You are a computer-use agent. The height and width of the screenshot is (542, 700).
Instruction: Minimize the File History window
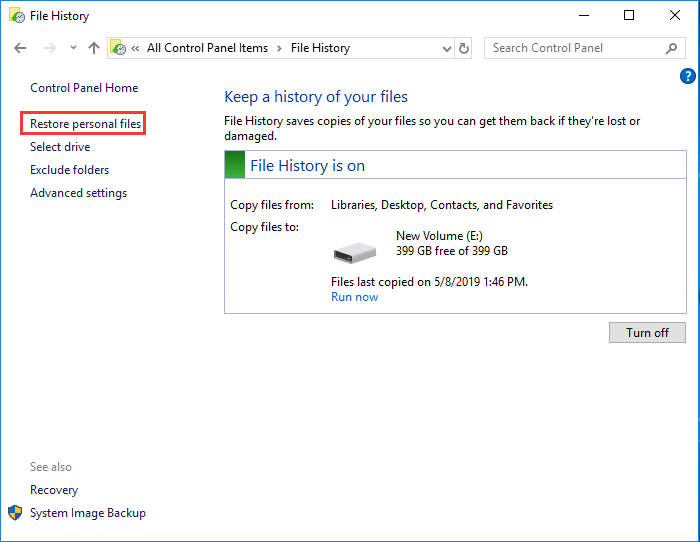[584, 16]
